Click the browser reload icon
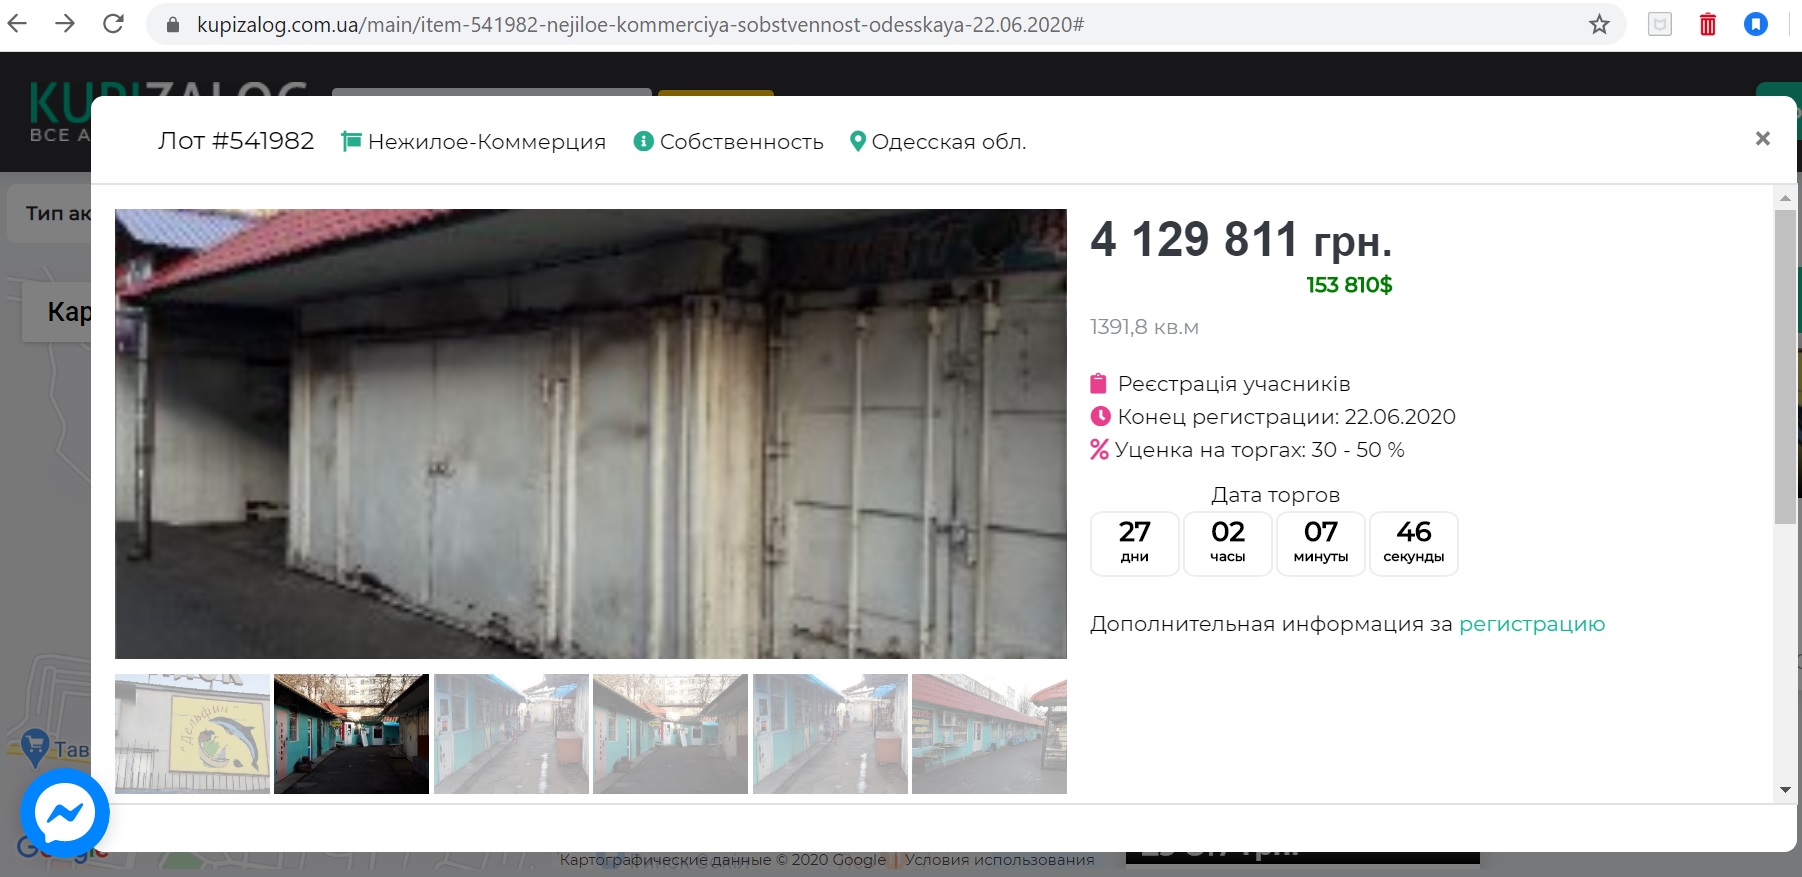Viewport: 1802px width, 877px height. 114,24
